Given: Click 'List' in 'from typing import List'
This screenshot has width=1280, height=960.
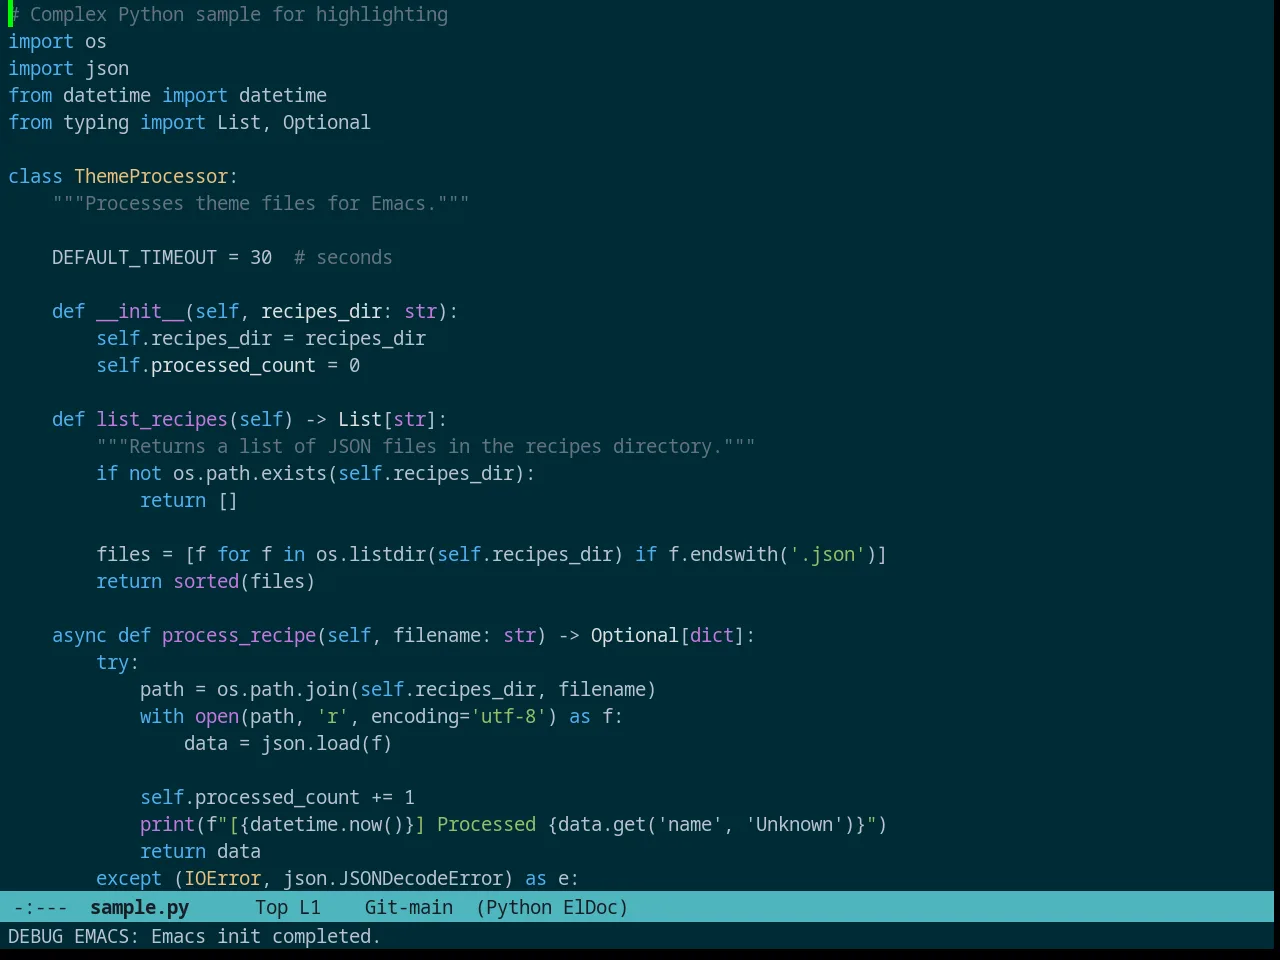Looking at the screenshot, I should tap(239, 122).
